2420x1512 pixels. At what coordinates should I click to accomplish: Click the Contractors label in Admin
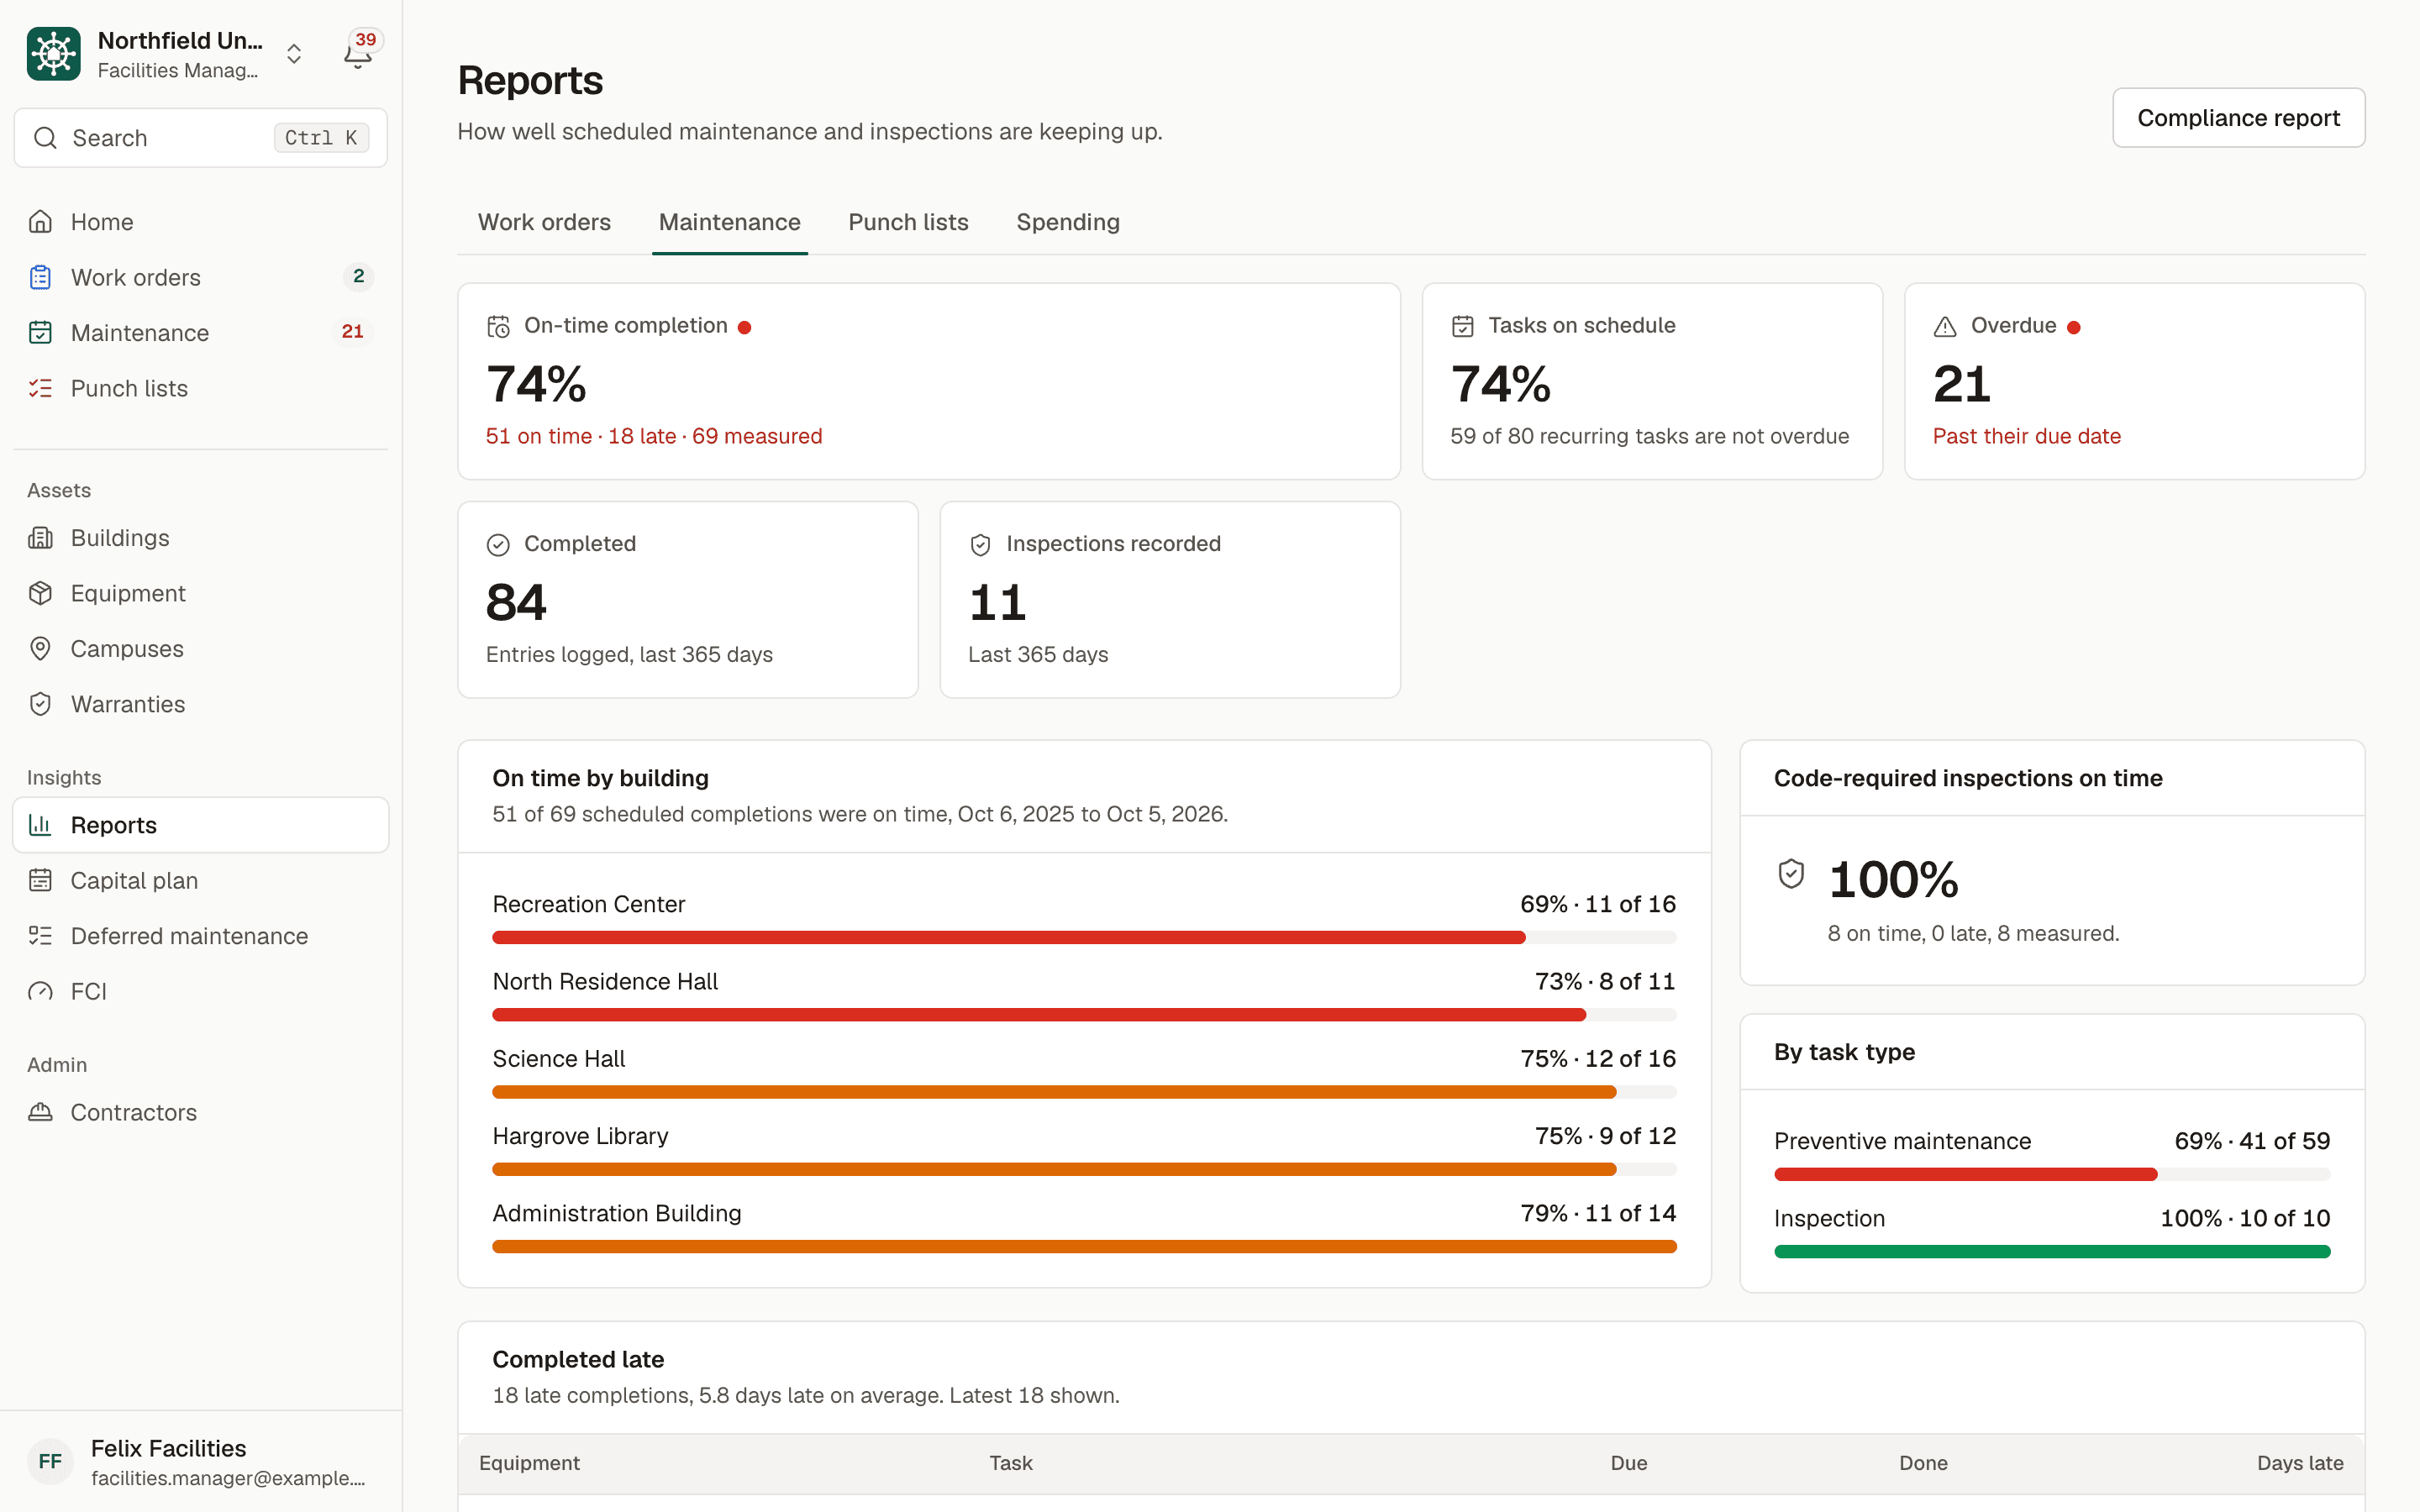tap(134, 1112)
